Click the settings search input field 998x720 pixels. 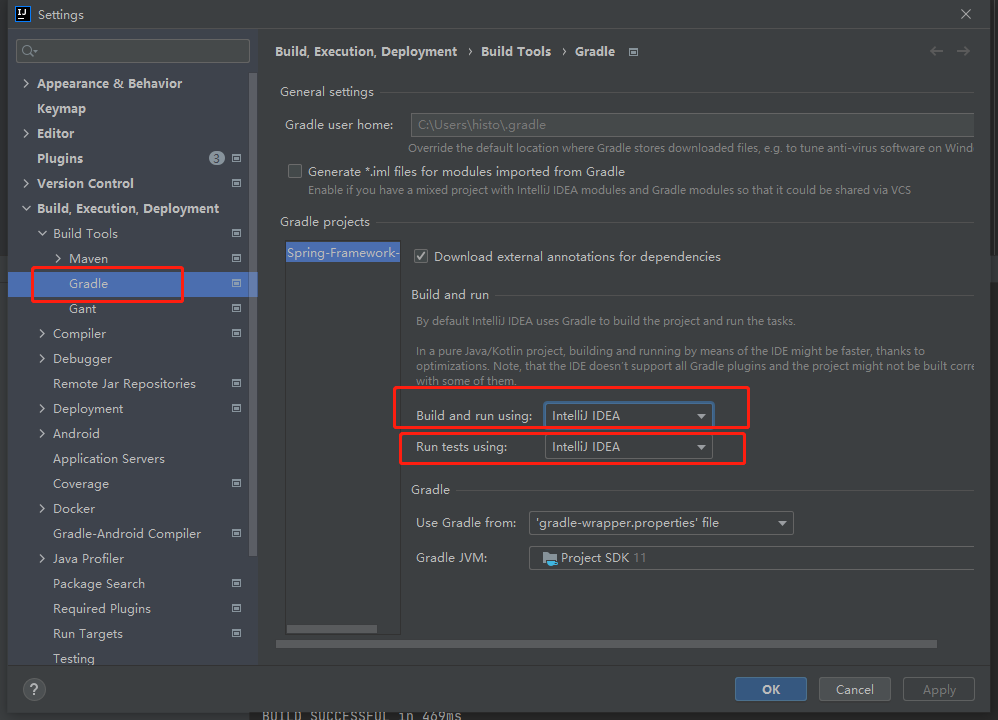[x=133, y=51]
